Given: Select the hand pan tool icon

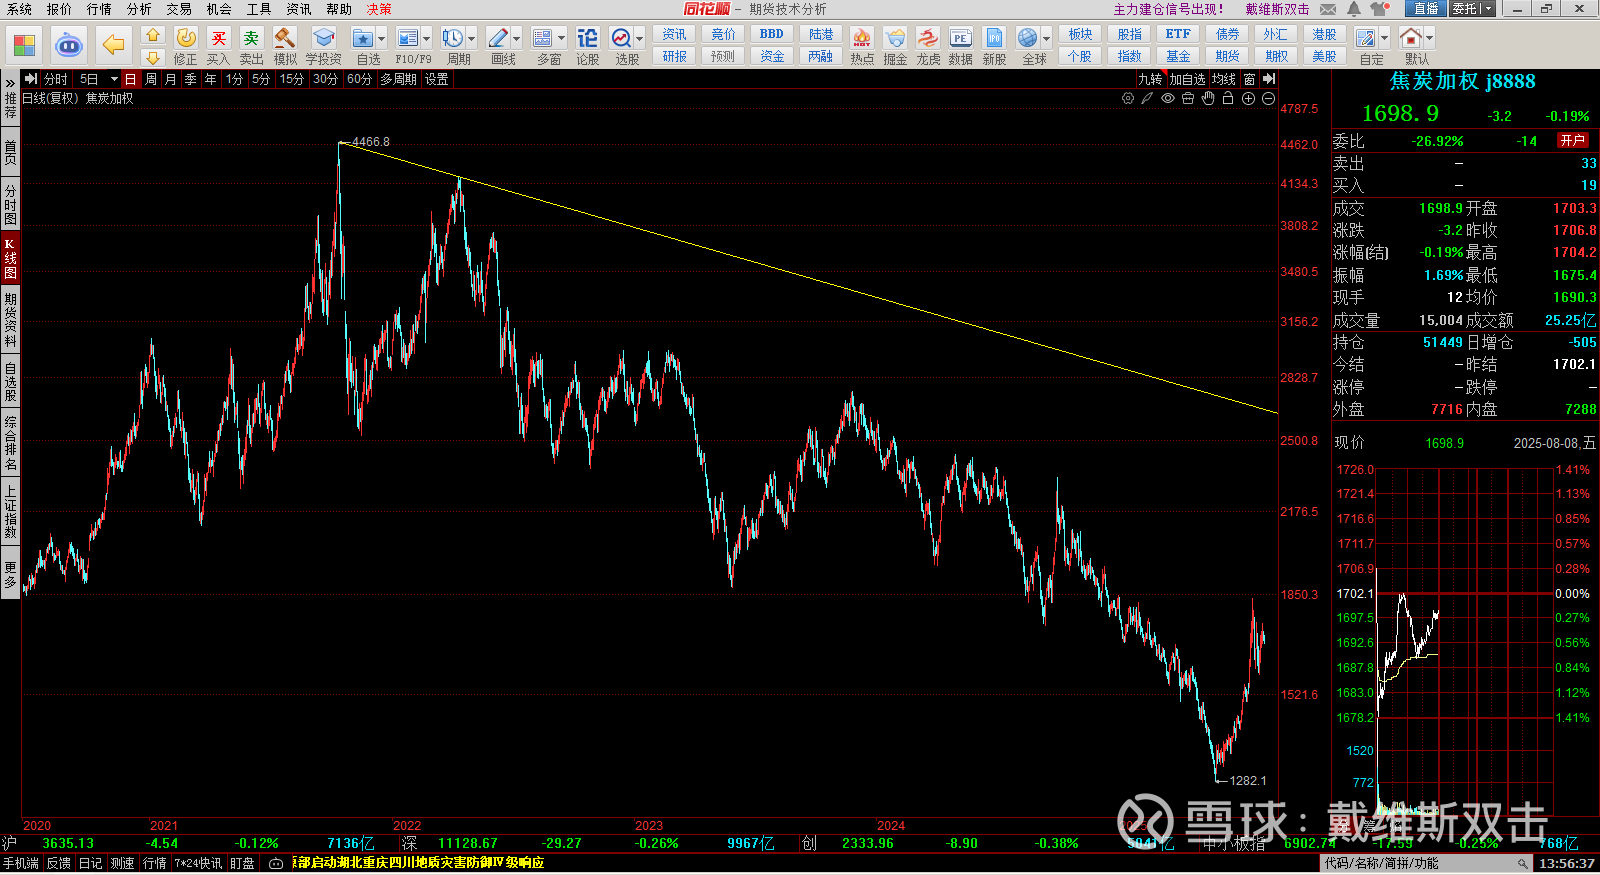Looking at the screenshot, I should [1208, 98].
